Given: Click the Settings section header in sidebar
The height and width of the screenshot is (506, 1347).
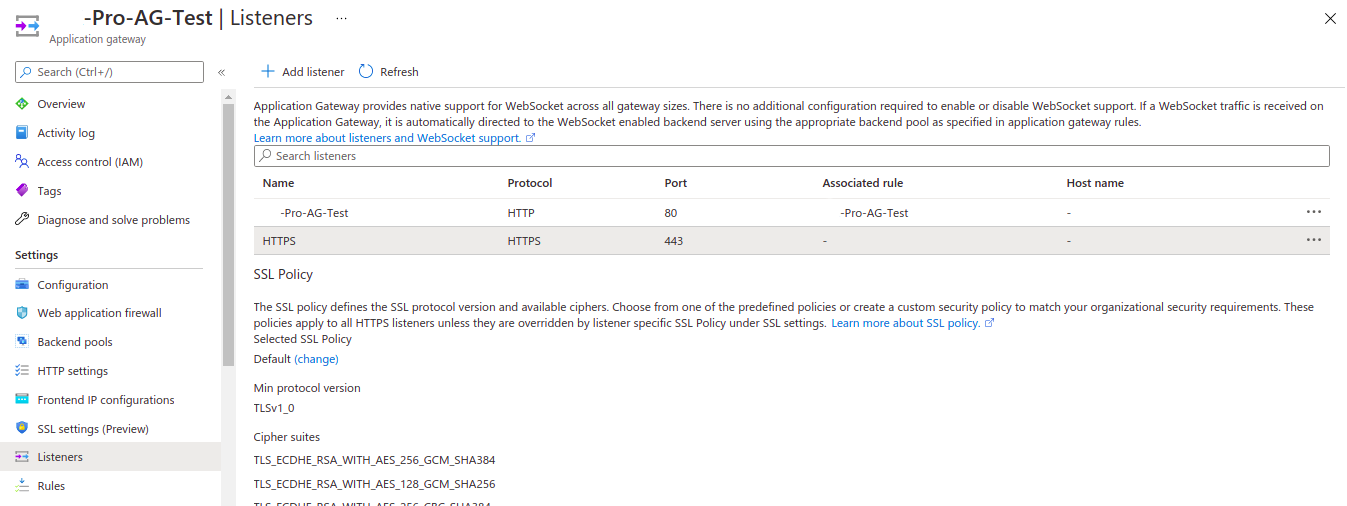Looking at the screenshot, I should pyautogui.click(x=37, y=255).
